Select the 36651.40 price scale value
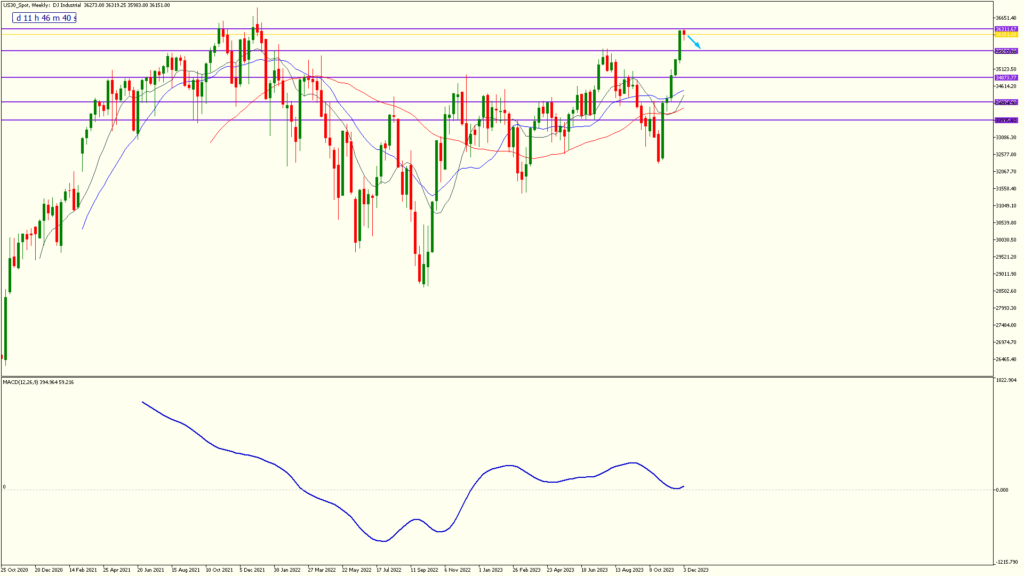 tap(1006, 18)
